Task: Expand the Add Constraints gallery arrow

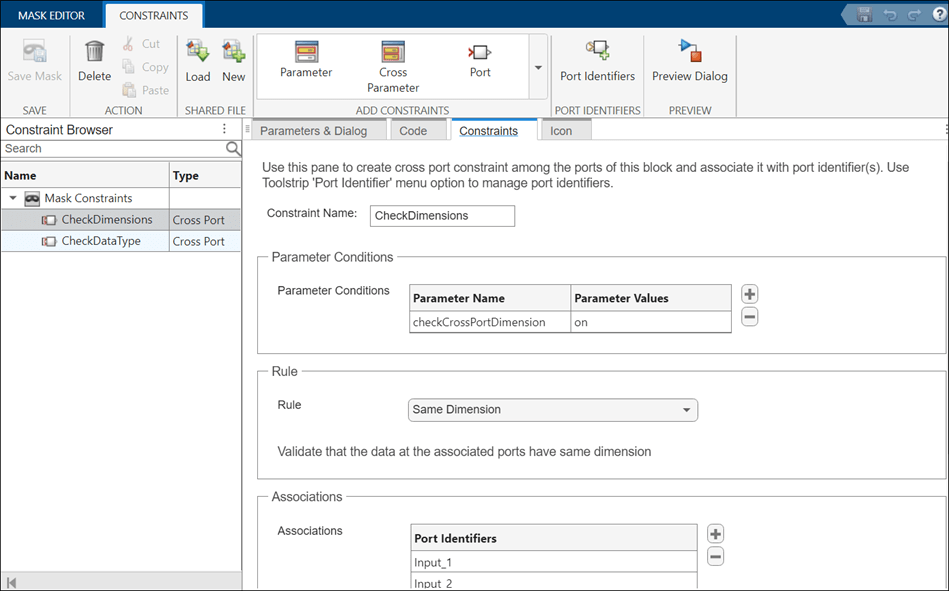Action: click(538, 68)
